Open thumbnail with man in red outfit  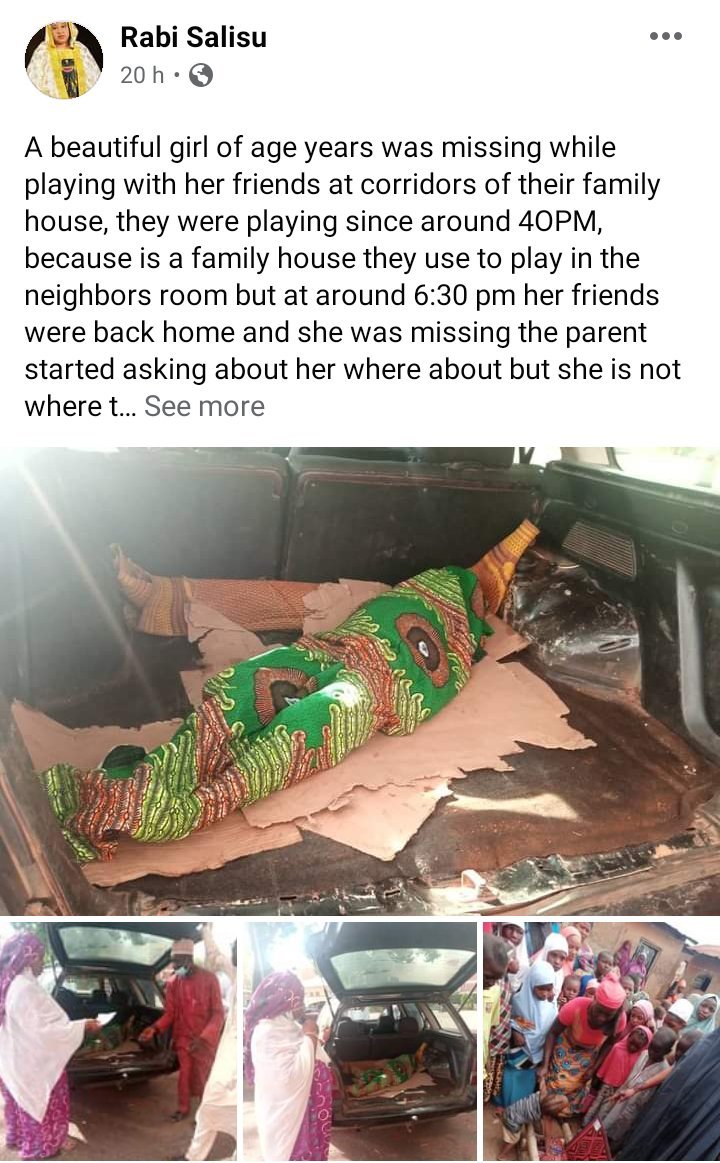pyautogui.click(x=118, y=1041)
